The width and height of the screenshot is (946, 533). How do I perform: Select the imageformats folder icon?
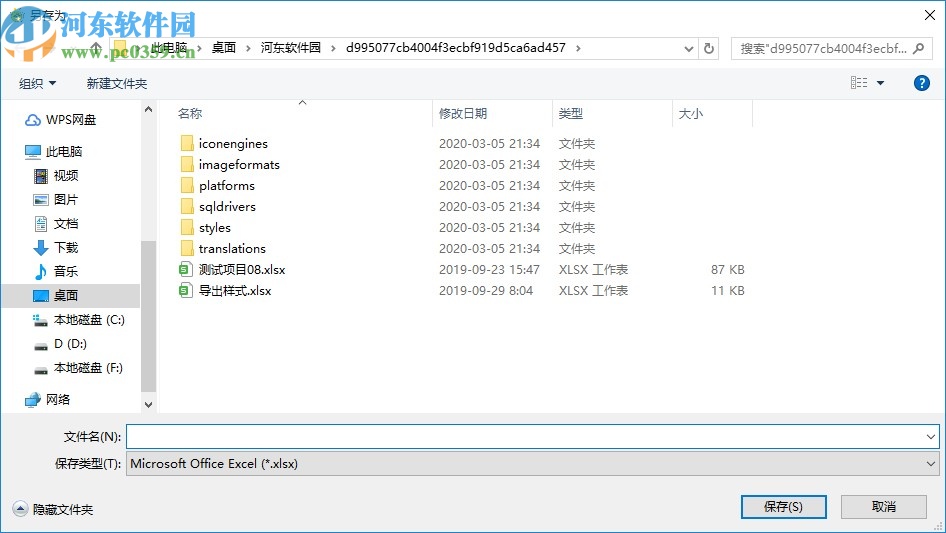(x=187, y=164)
